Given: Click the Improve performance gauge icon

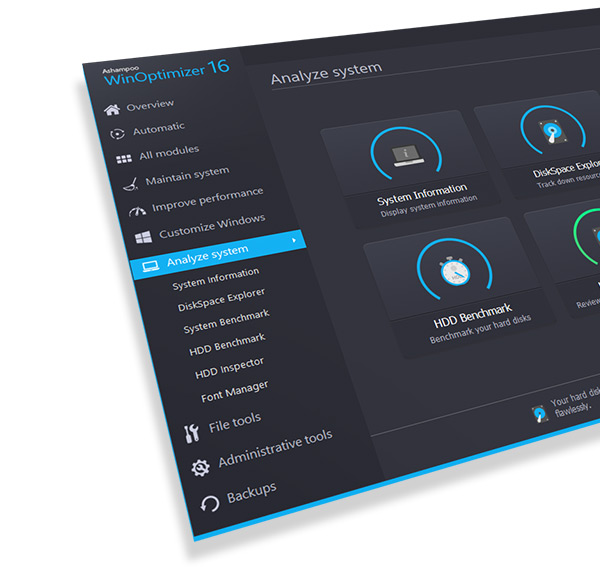Looking at the screenshot, I should pyautogui.click(x=137, y=211).
